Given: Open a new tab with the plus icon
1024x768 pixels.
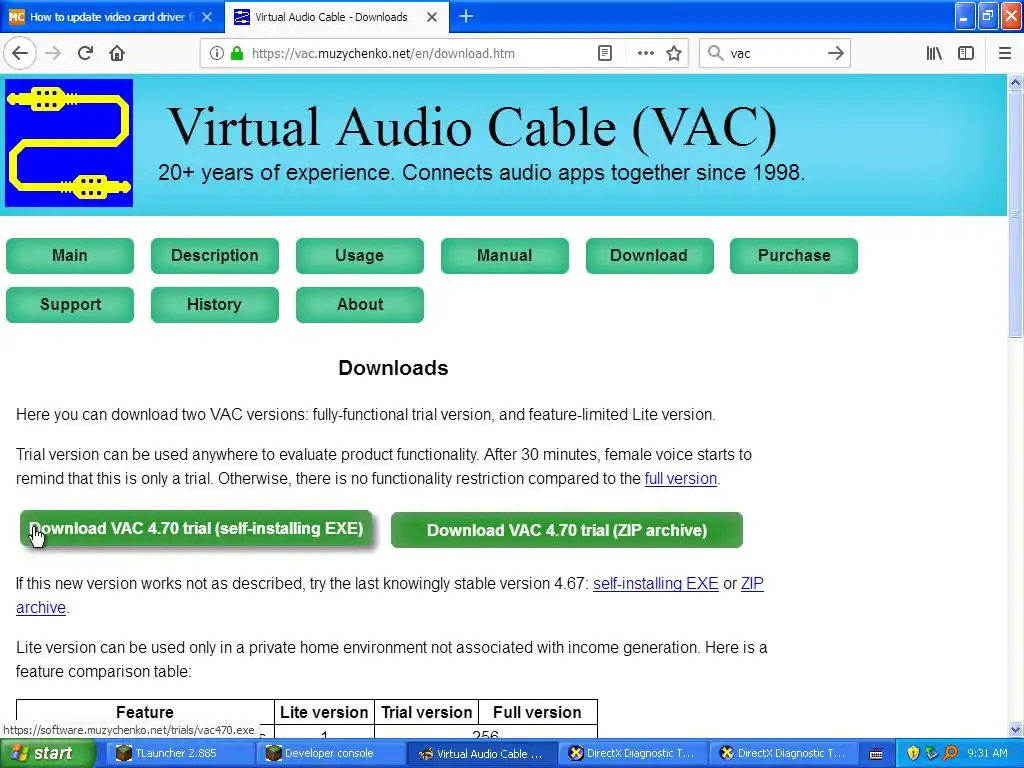Looking at the screenshot, I should pyautogui.click(x=466, y=16).
